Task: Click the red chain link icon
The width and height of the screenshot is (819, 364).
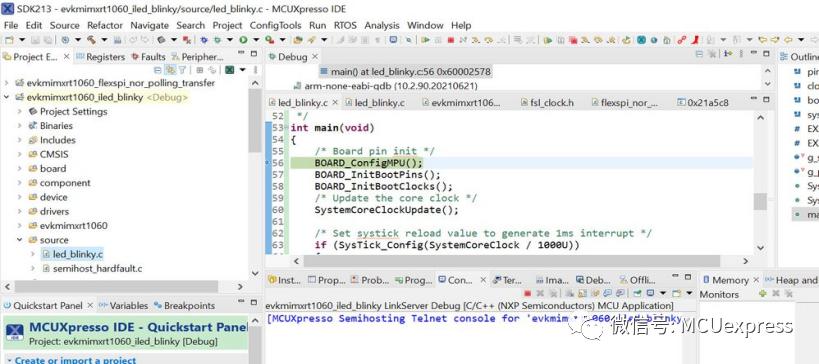Action: tap(682, 40)
